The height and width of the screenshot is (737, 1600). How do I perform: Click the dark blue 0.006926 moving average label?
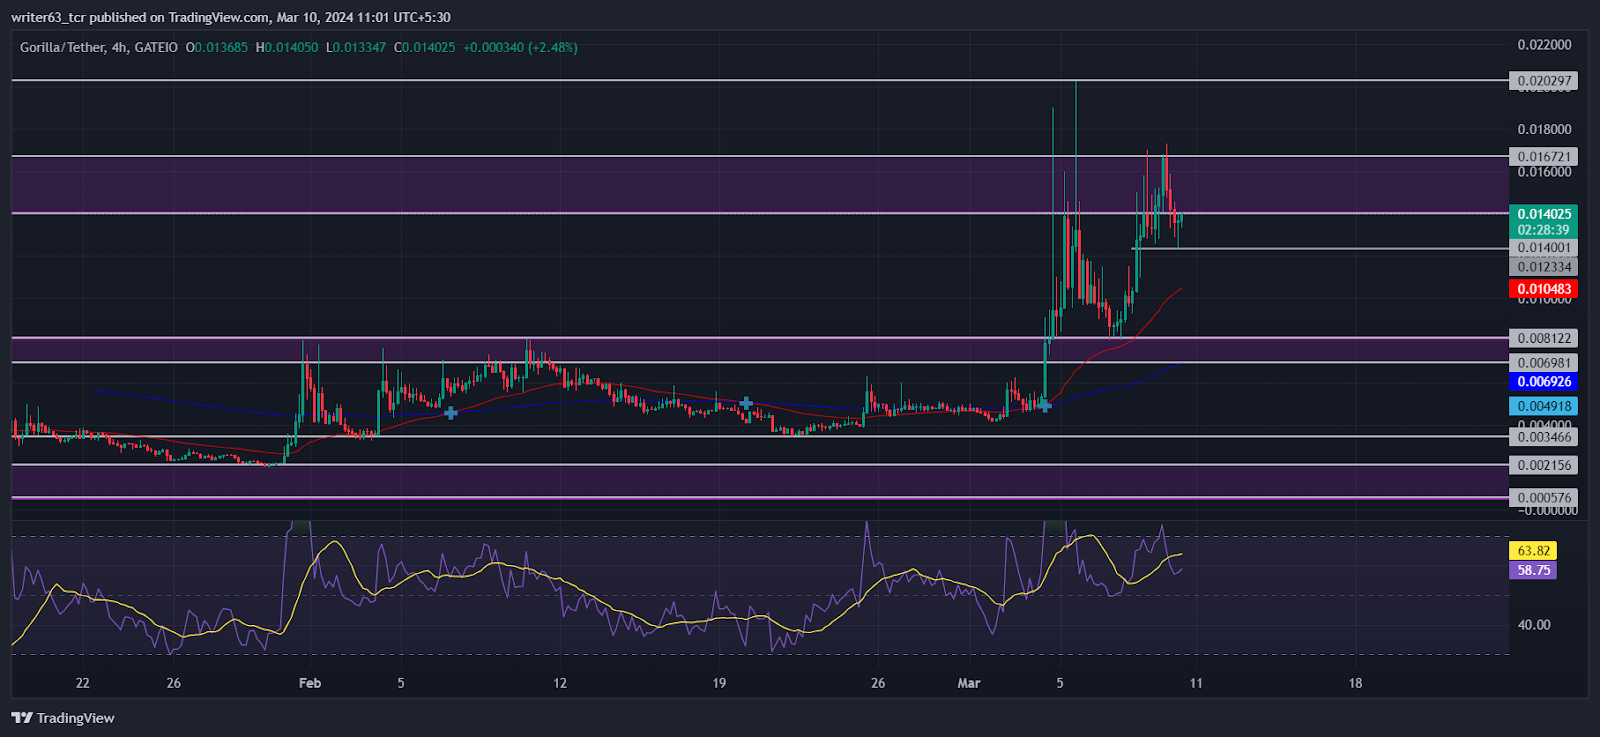[1544, 382]
